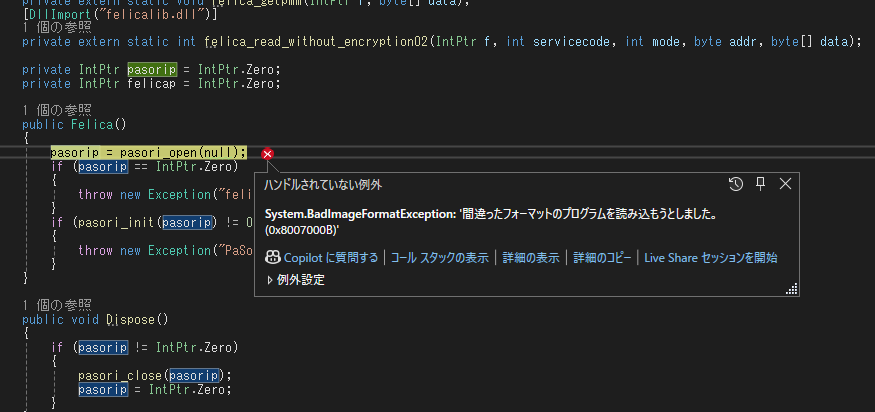Click the highlighted pasorip field declaration

point(152,69)
